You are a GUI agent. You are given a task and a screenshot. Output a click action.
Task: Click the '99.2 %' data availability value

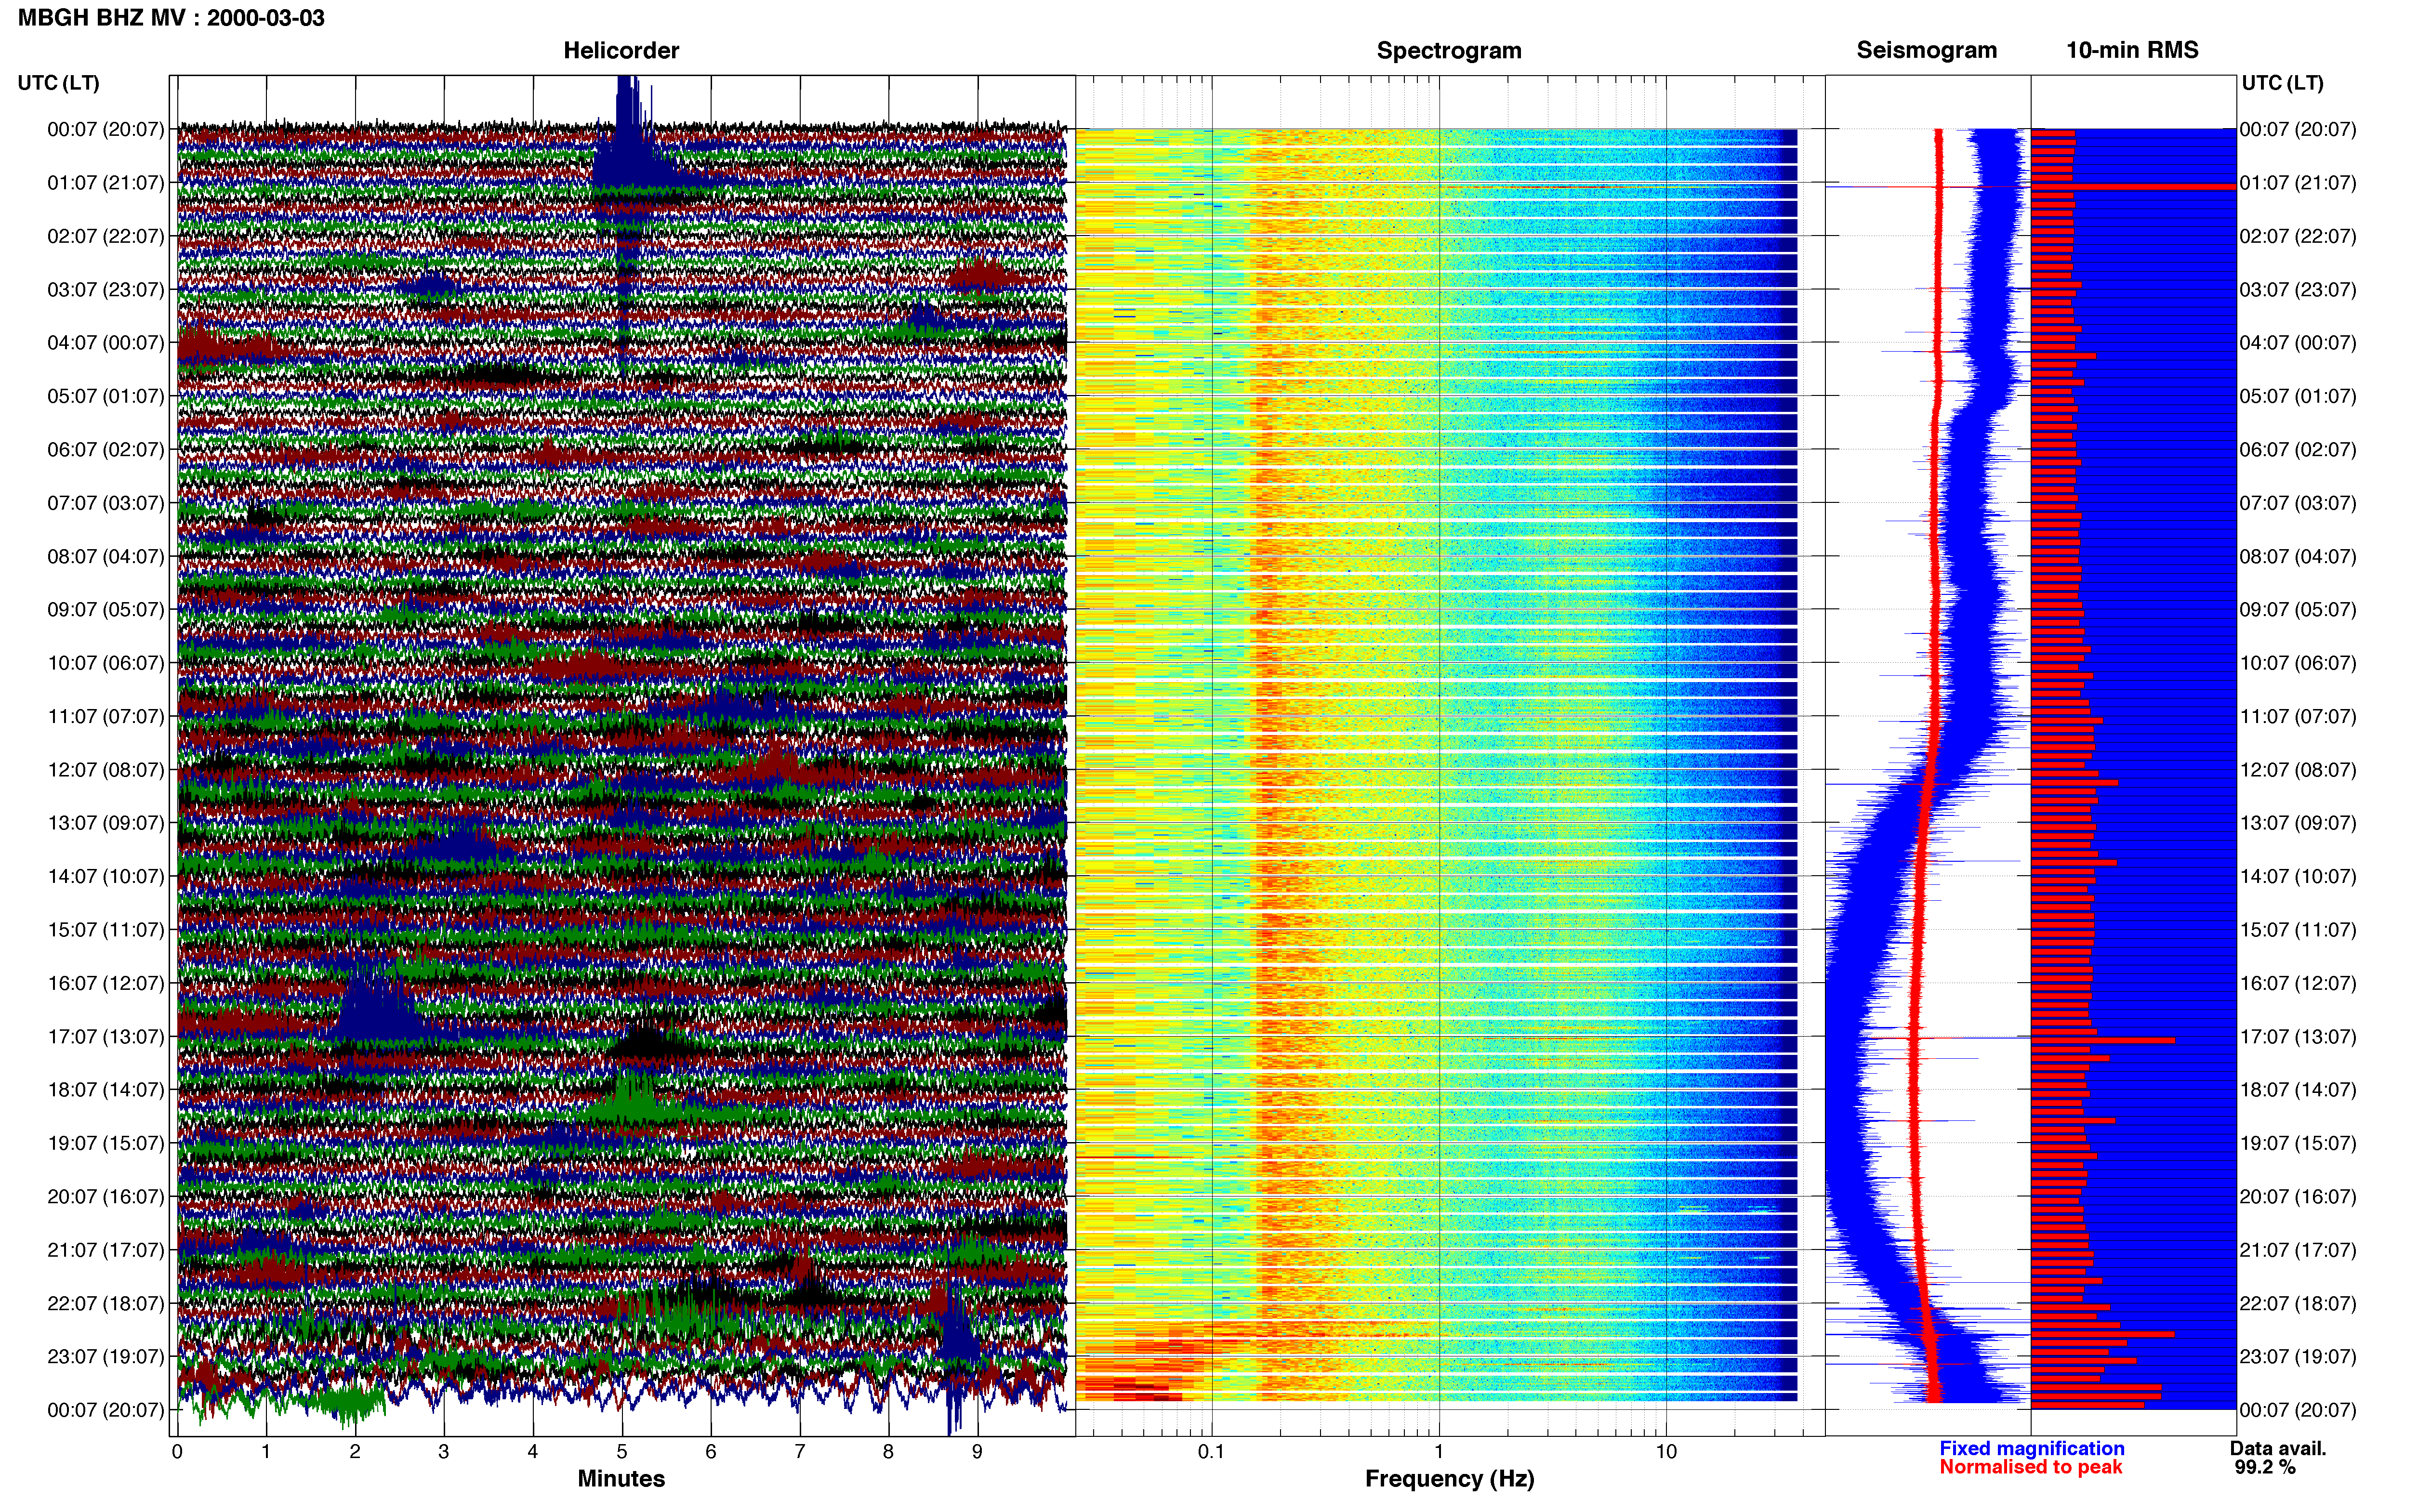(2265, 1468)
